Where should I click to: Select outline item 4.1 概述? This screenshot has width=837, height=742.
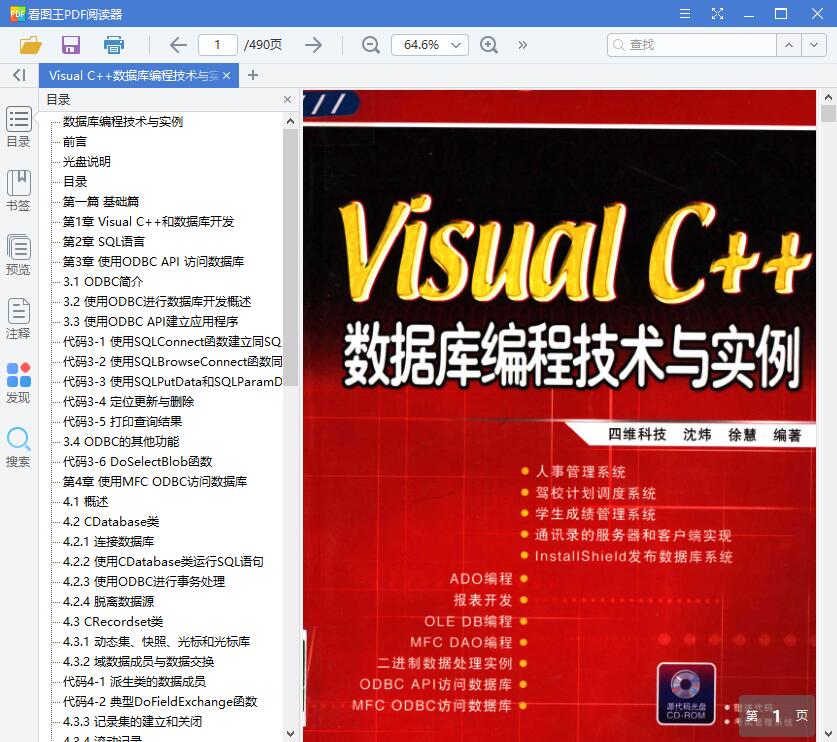tap(85, 502)
